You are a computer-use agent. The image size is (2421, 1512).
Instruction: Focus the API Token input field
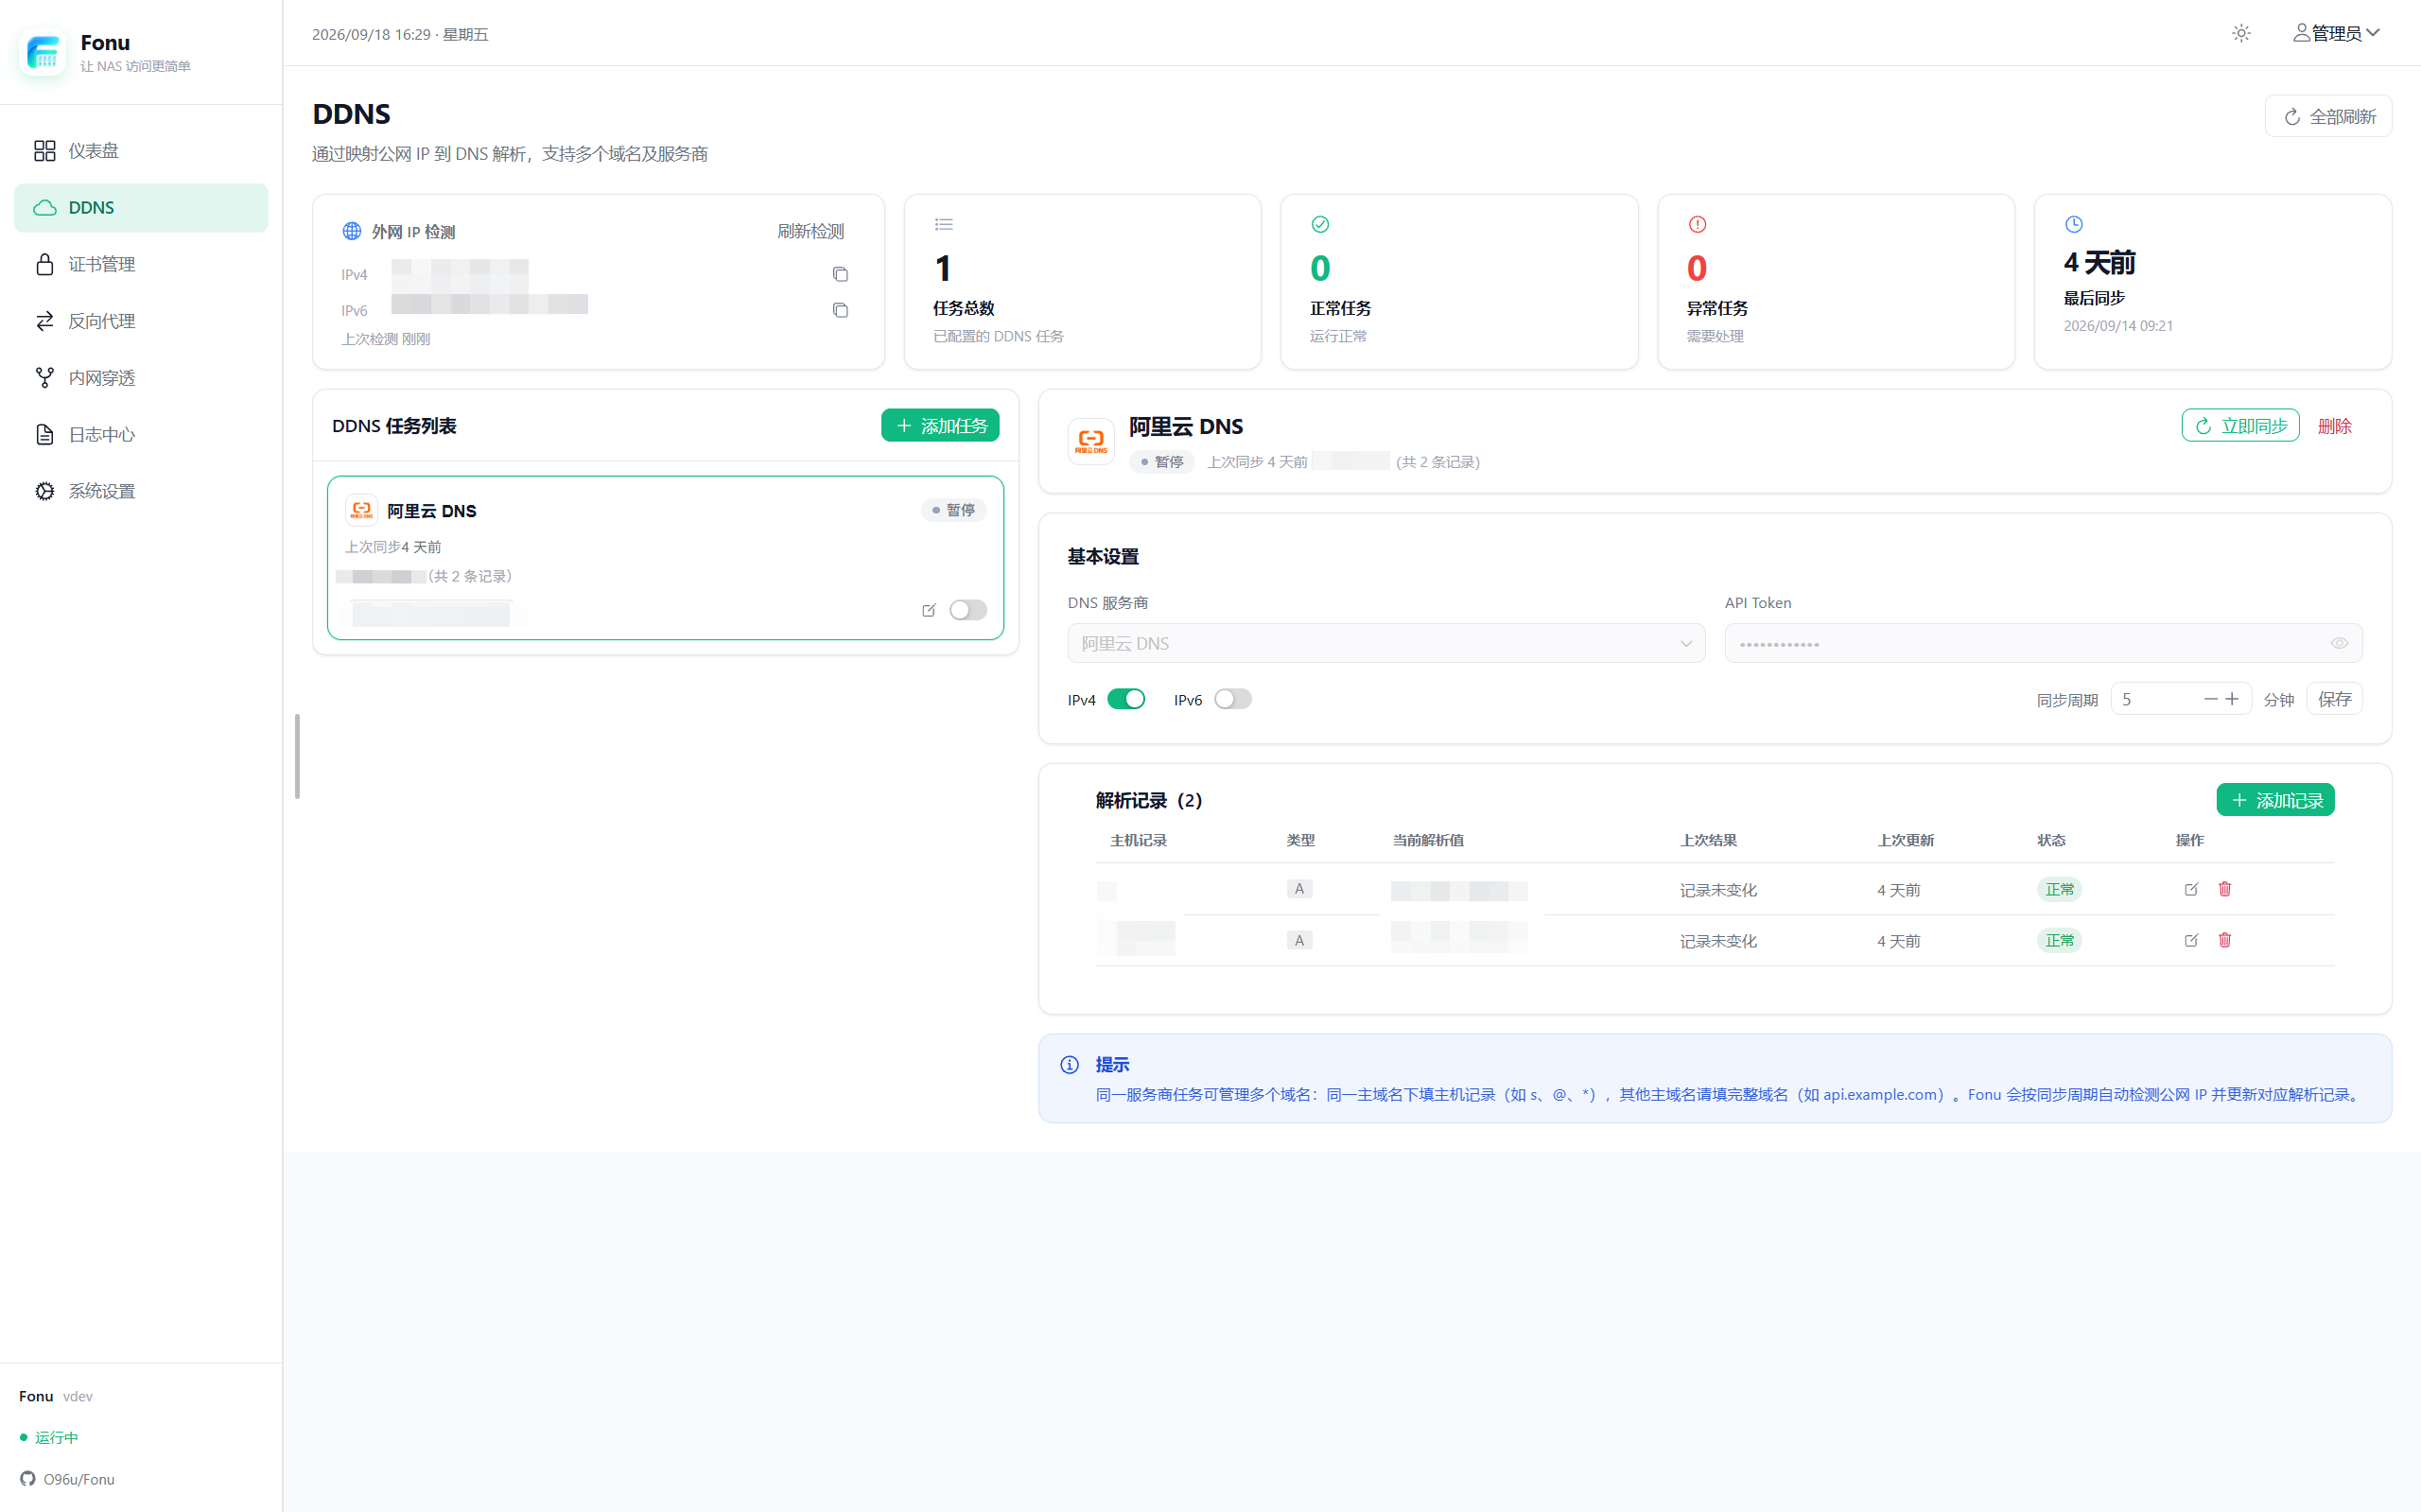click(2043, 643)
